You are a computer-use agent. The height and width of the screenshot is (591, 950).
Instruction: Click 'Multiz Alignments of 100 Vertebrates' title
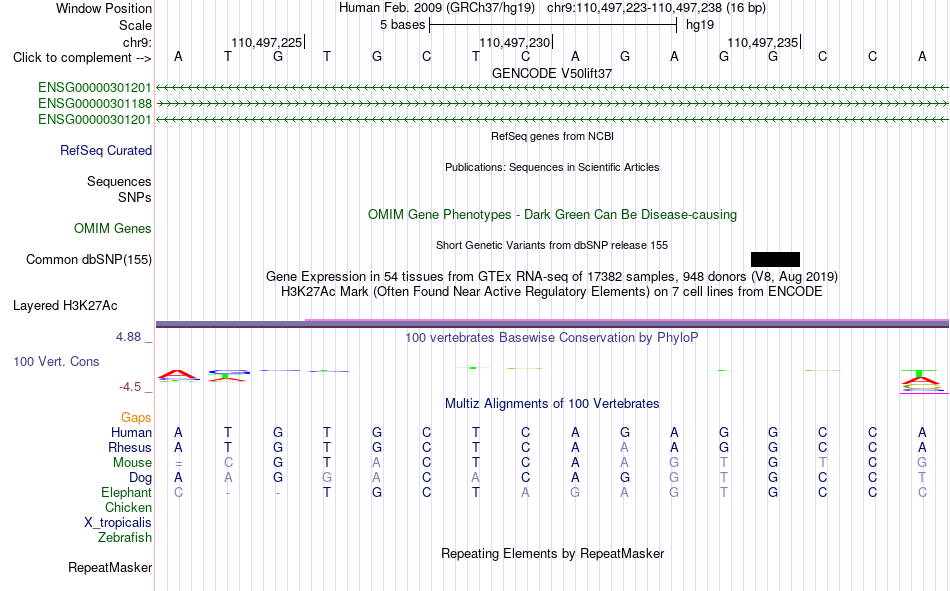[x=552, y=404]
